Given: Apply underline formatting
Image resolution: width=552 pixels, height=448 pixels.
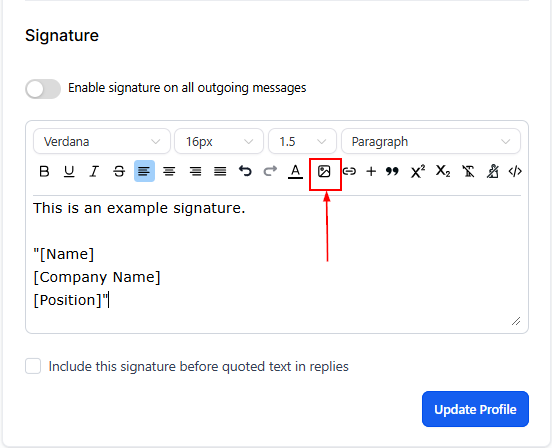Looking at the screenshot, I should click(69, 171).
